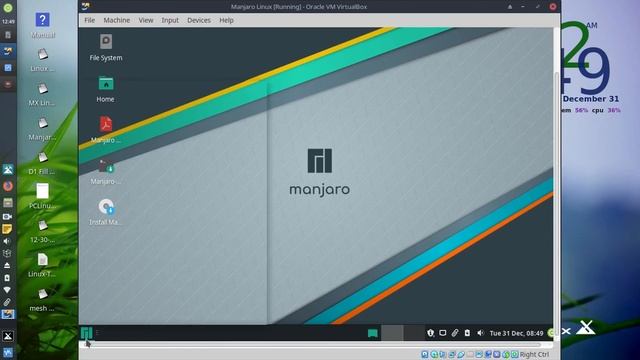
Task: Open the file manager icon in host side panel
Action: tap(8, 202)
